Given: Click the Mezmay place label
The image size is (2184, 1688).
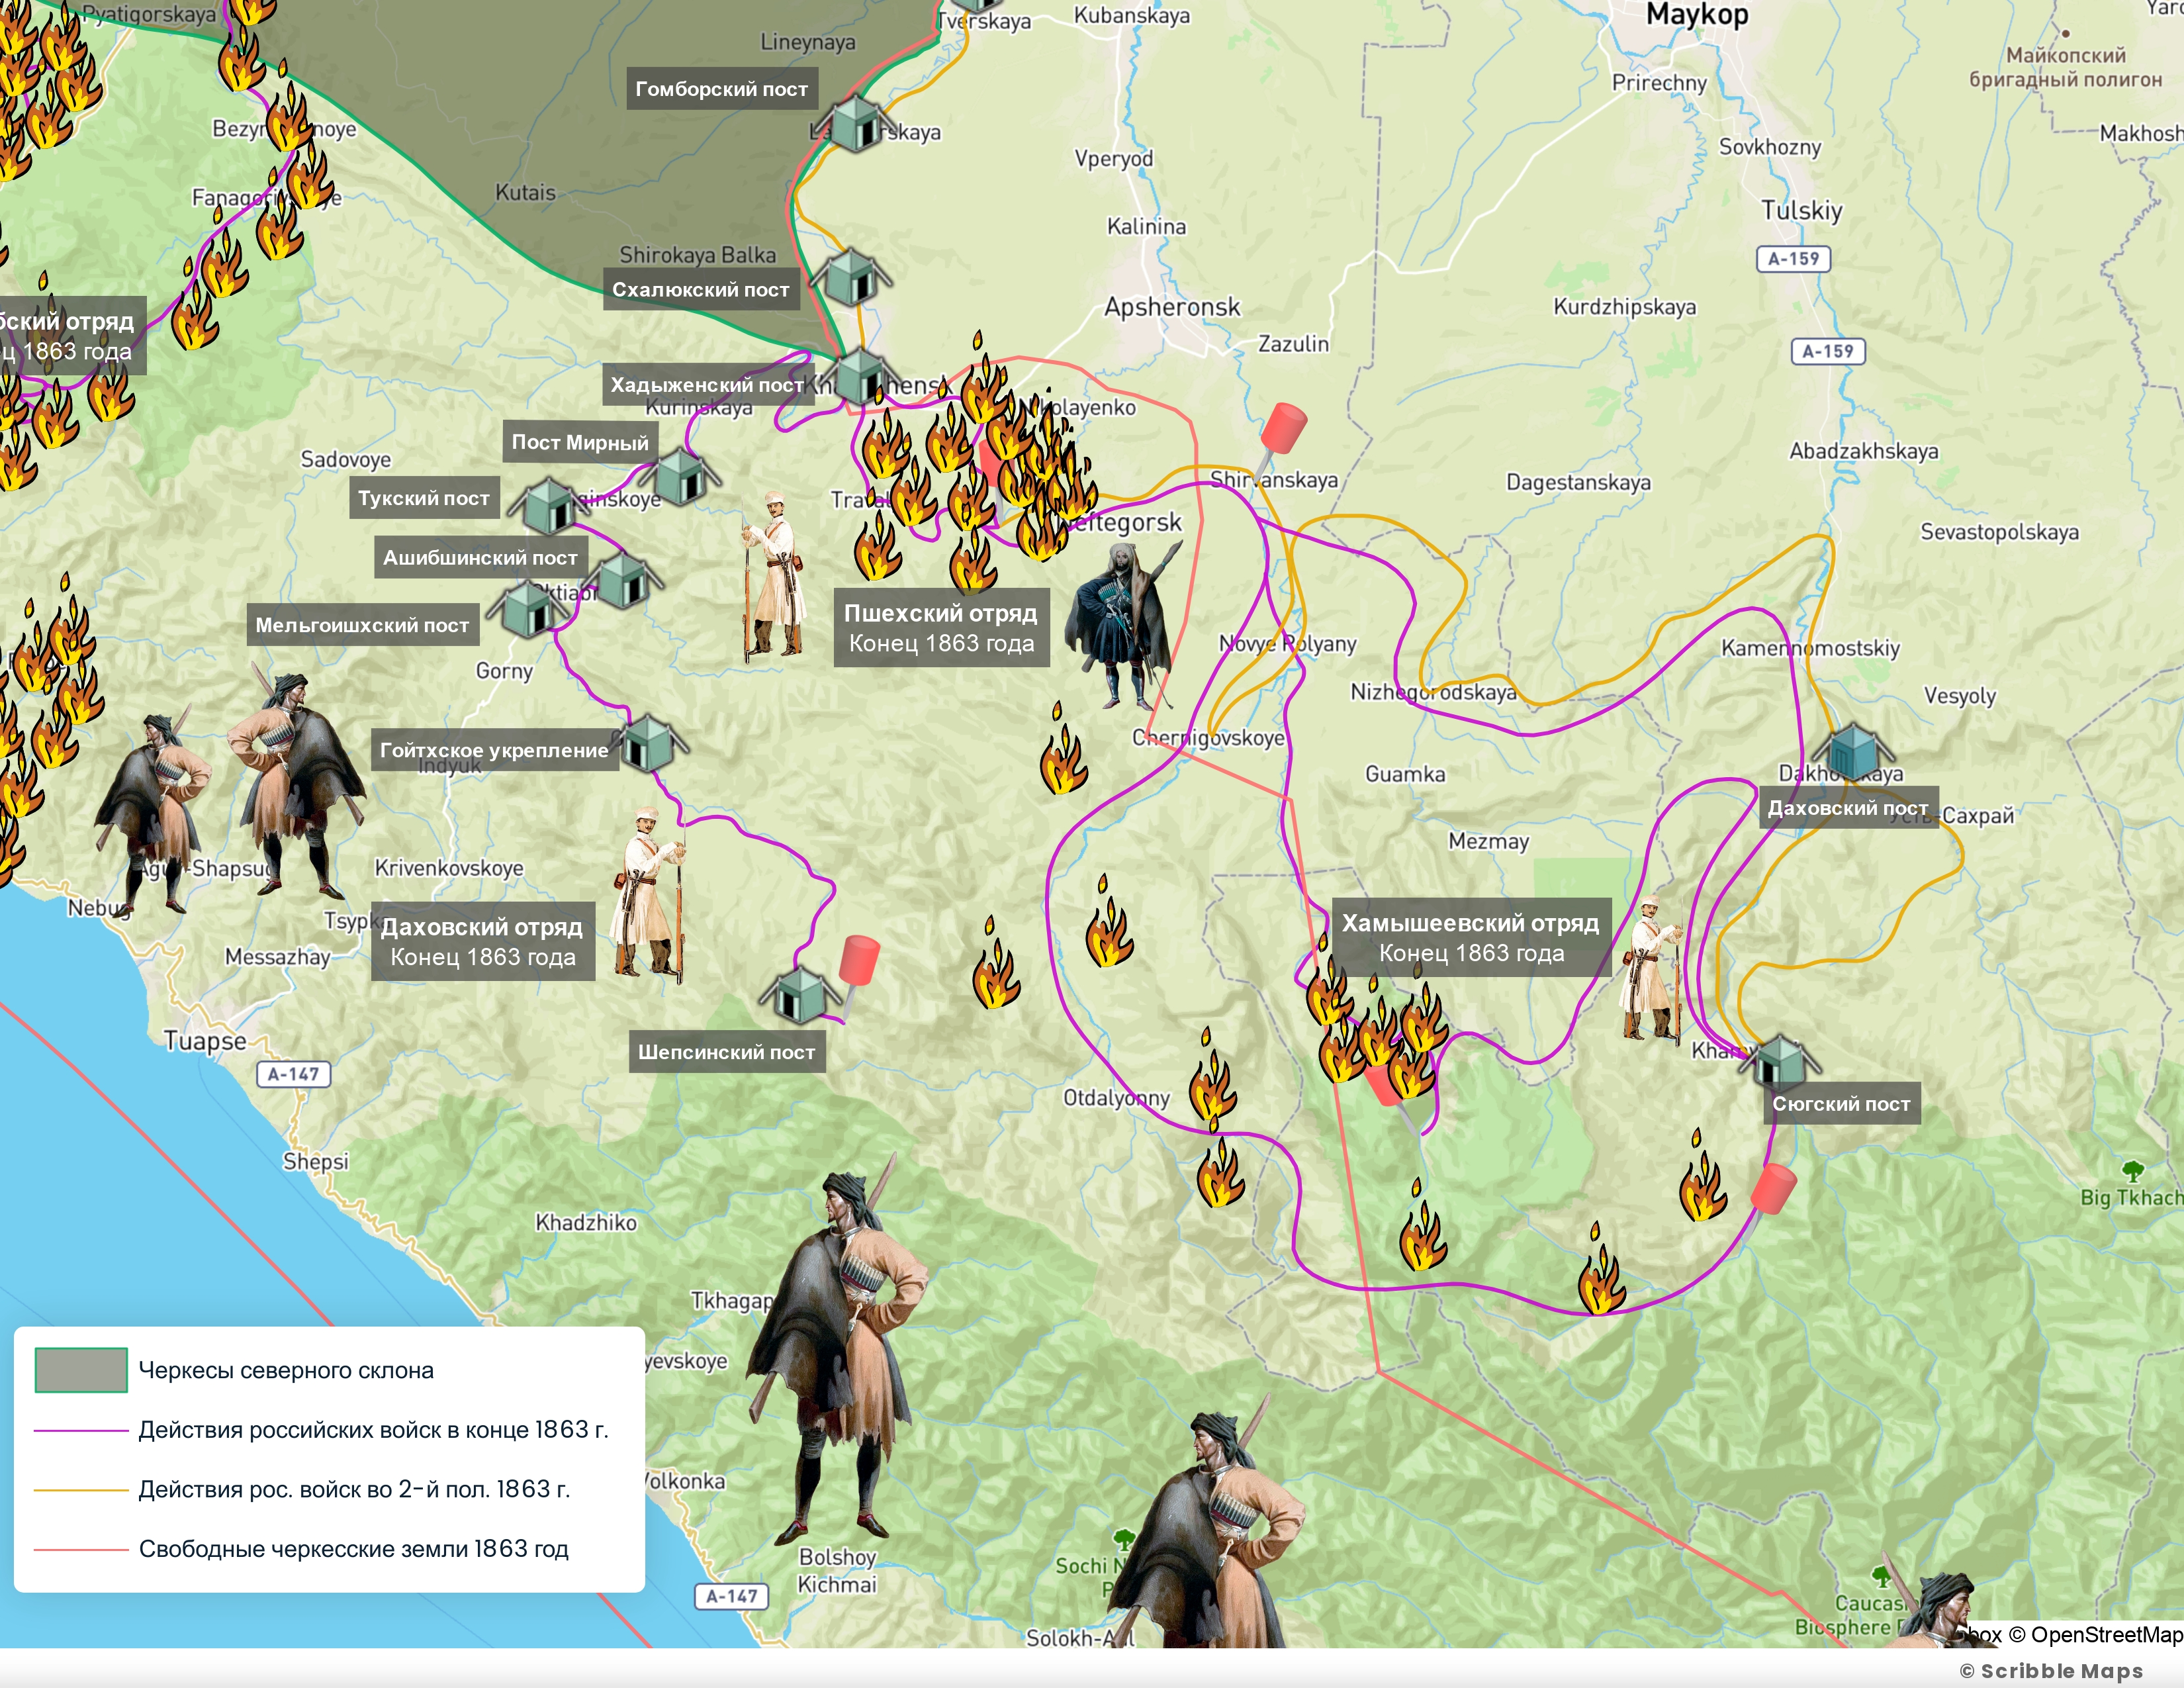Looking at the screenshot, I should (1488, 842).
